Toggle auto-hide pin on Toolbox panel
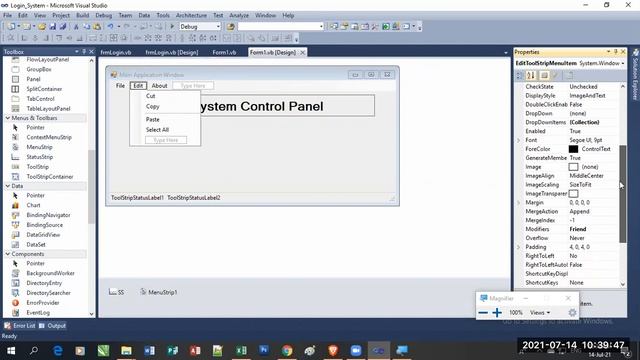 coord(84,52)
